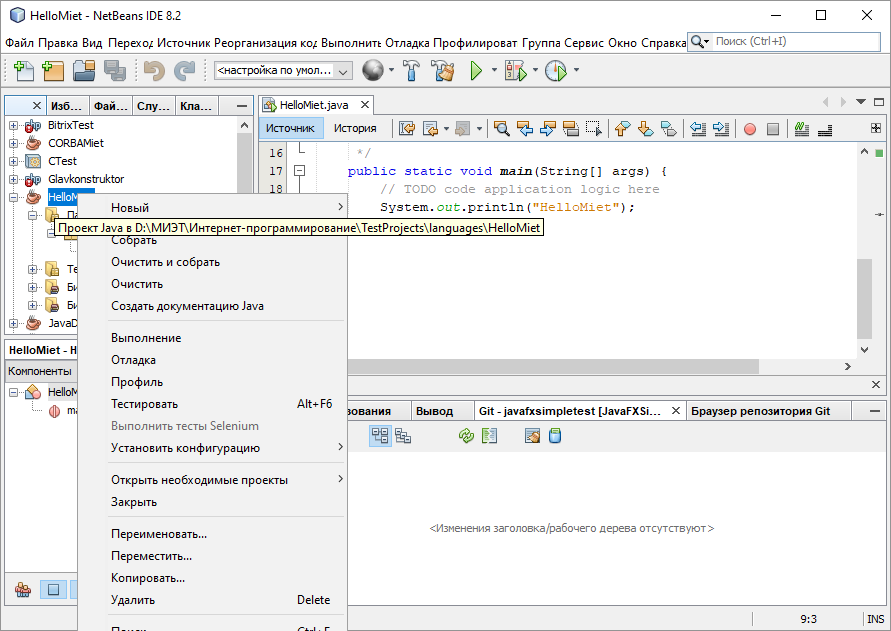Screen dimensions: 891x631
Task: Click the Save All toolbar icon
Action: click(115, 70)
